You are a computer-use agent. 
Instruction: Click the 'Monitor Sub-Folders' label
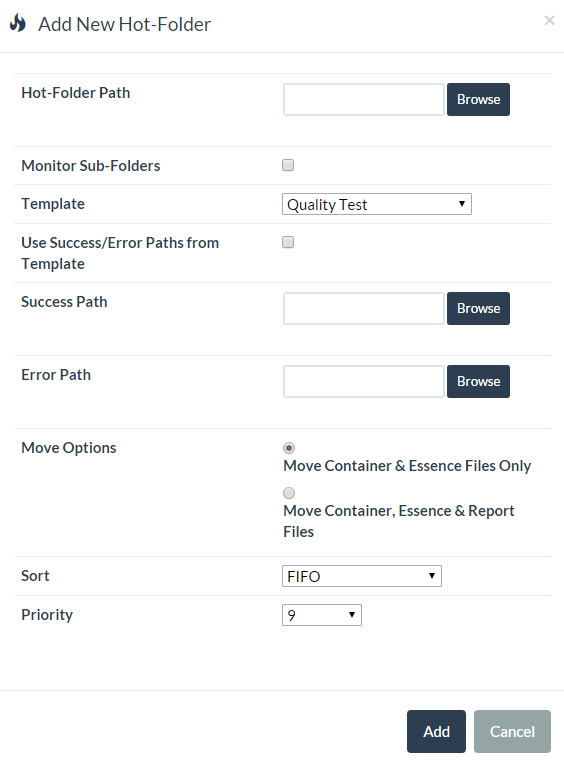[x=91, y=166]
